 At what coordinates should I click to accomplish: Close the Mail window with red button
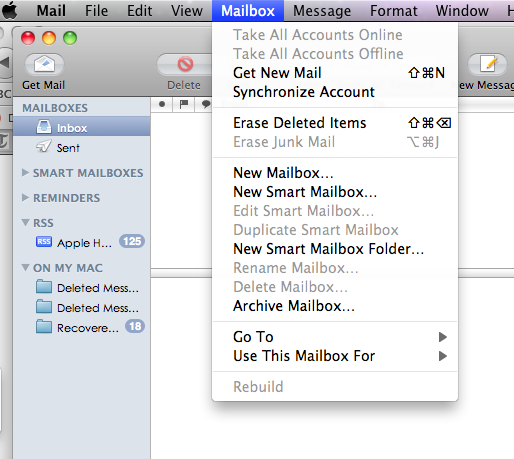[x=28, y=38]
